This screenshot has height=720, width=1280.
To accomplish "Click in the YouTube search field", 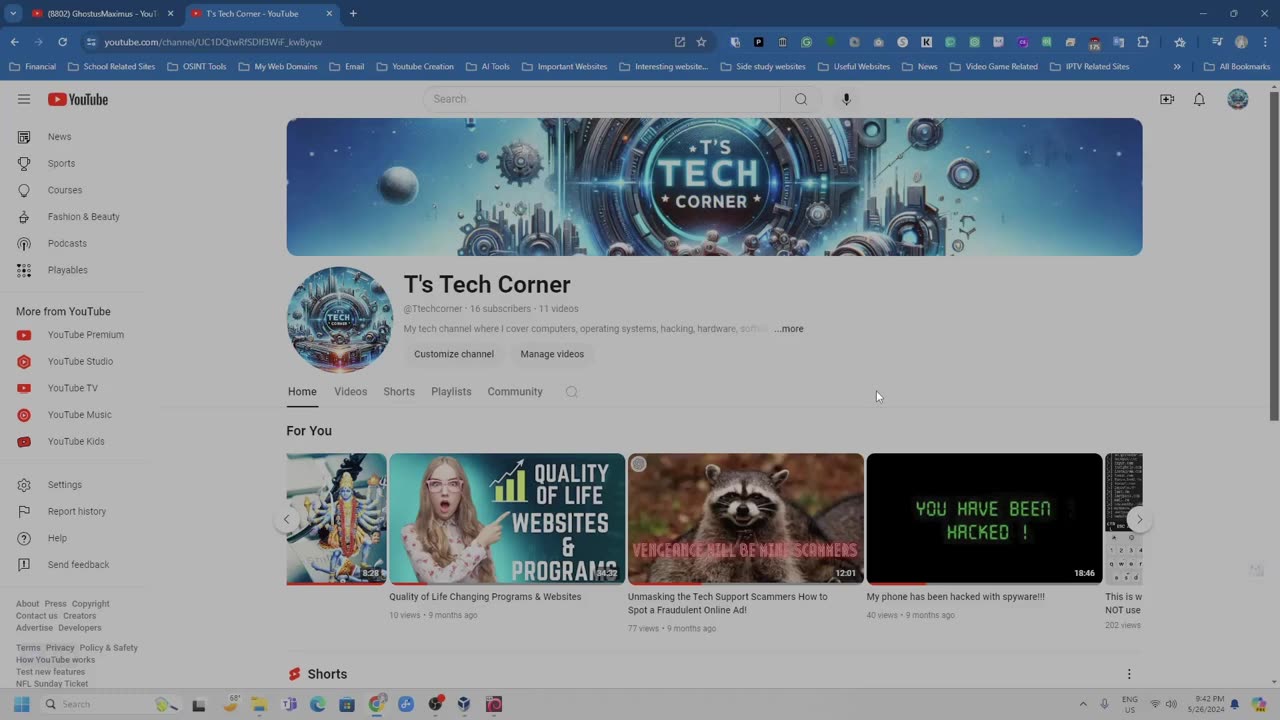I will (x=602, y=99).
